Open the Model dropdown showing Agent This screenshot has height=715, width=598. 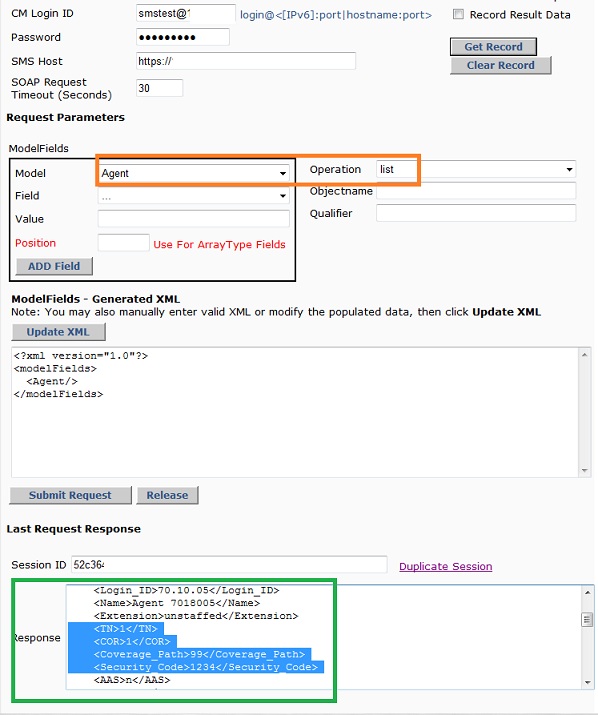click(194, 173)
